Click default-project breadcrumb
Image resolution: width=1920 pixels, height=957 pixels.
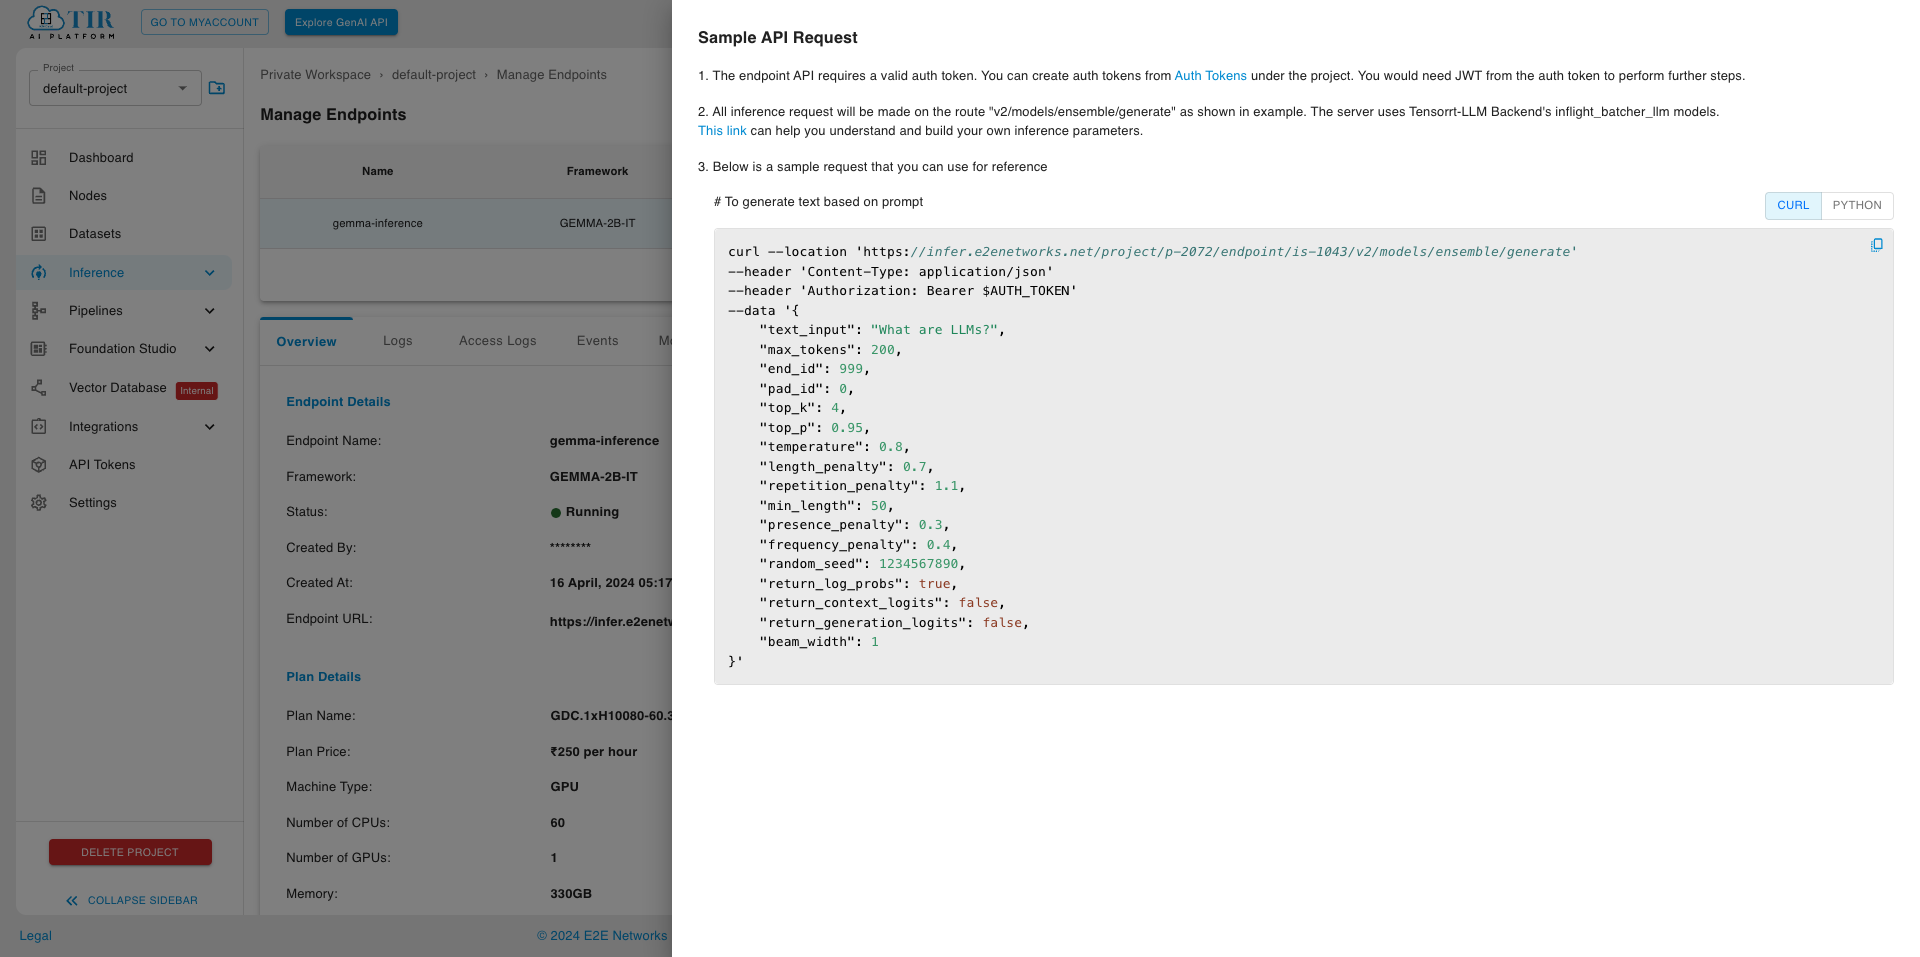434,75
